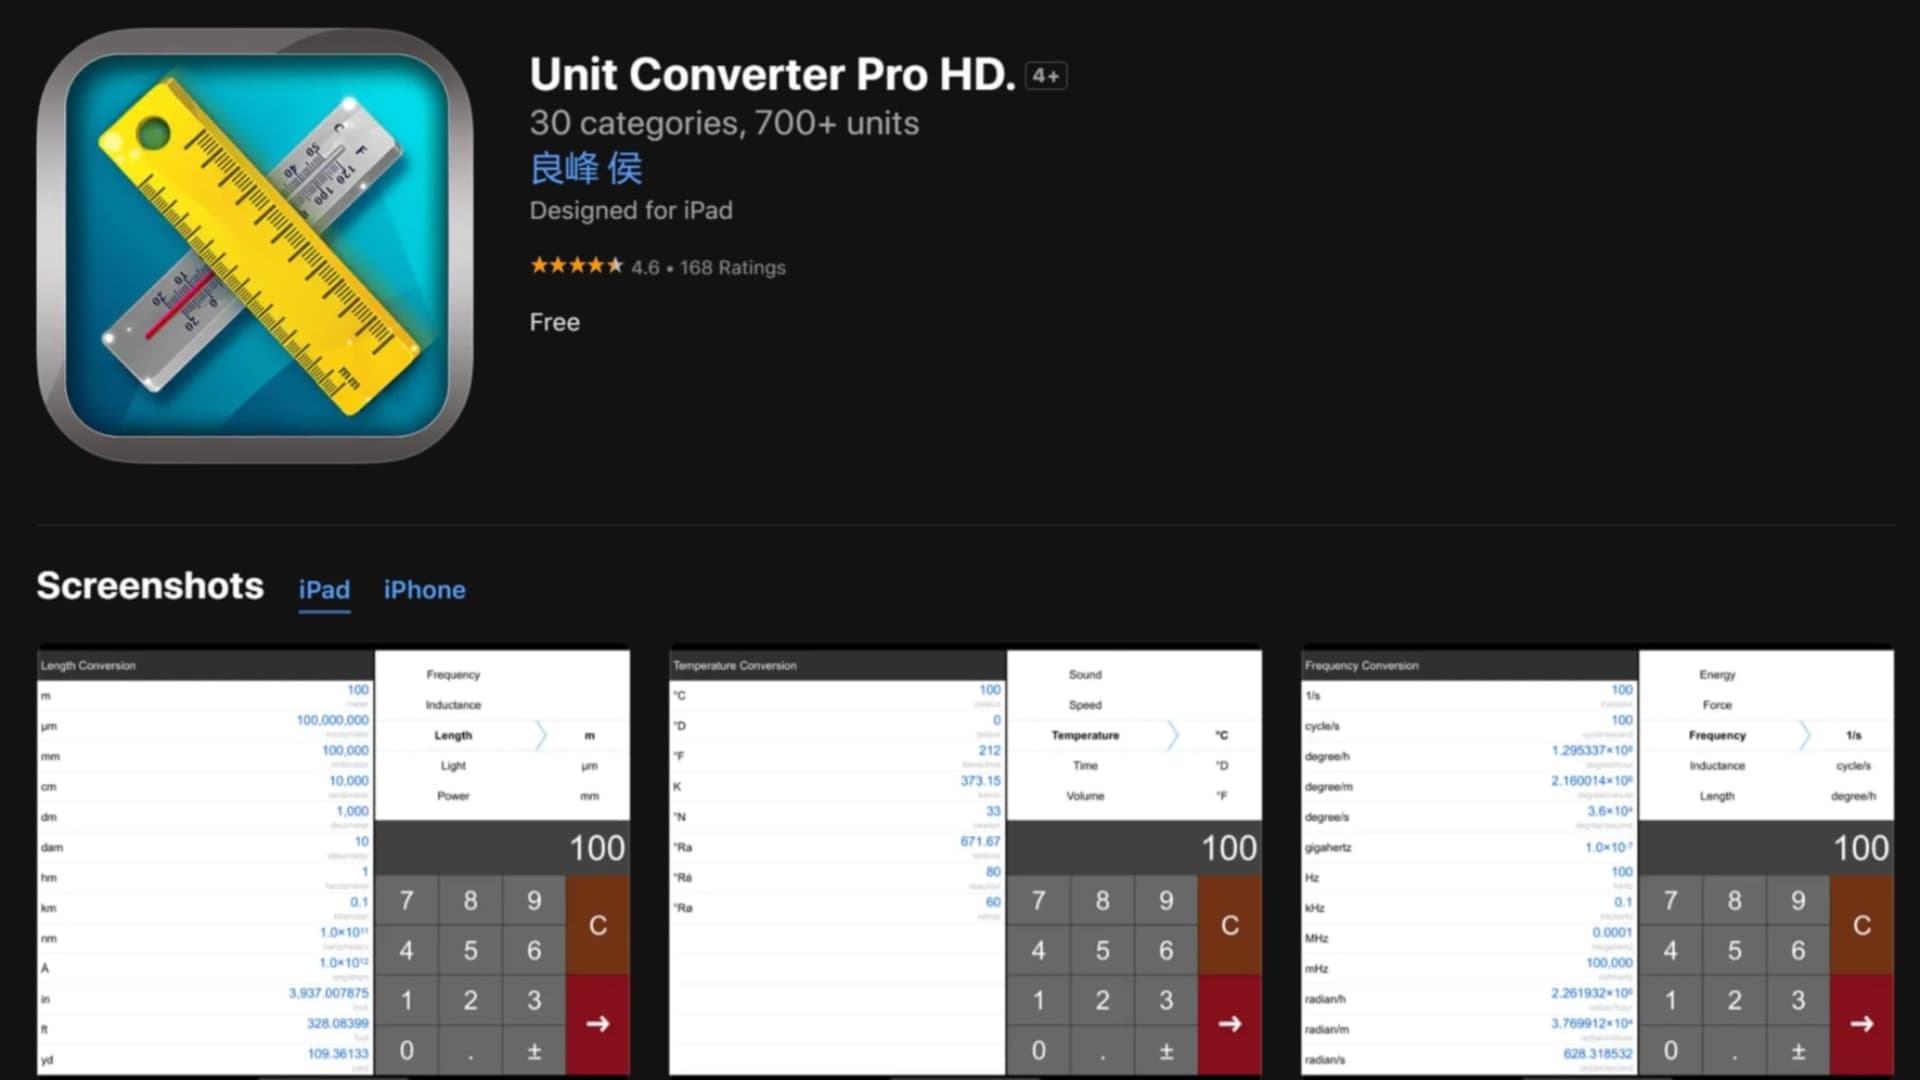Screen dimensions: 1920x1080
Task: Click C clear key in Length screenshot
Action: [598, 925]
